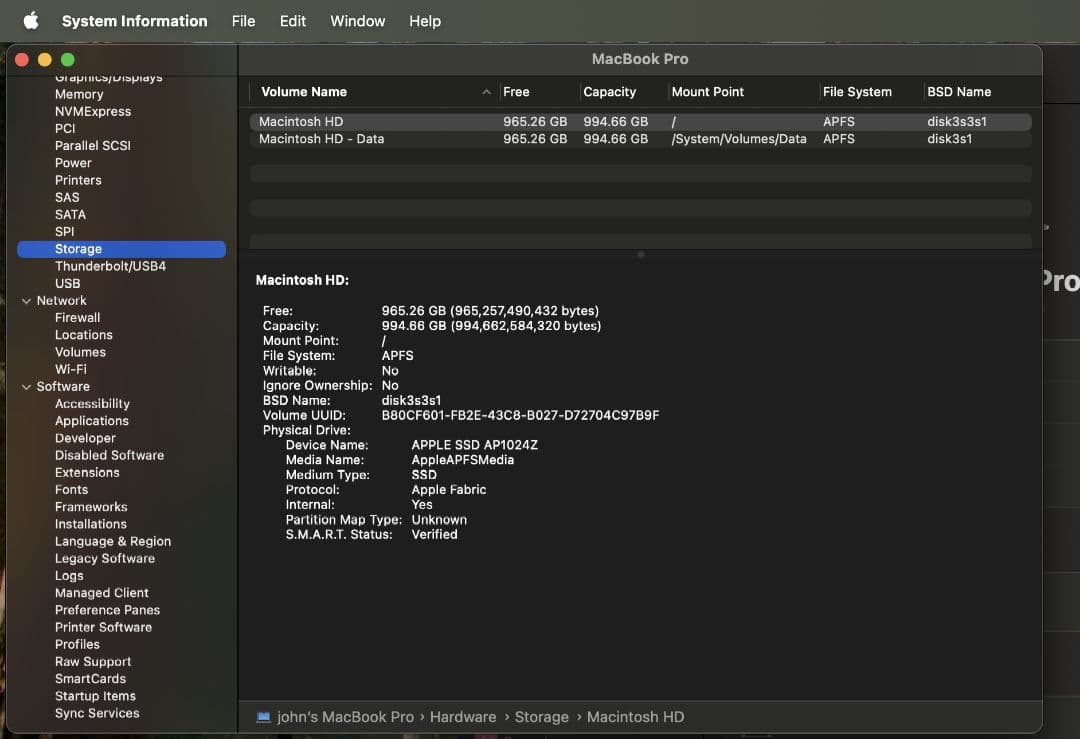Sort by Volume Name column arrow
The width and height of the screenshot is (1080, 739).
click(x=486, y=92)
